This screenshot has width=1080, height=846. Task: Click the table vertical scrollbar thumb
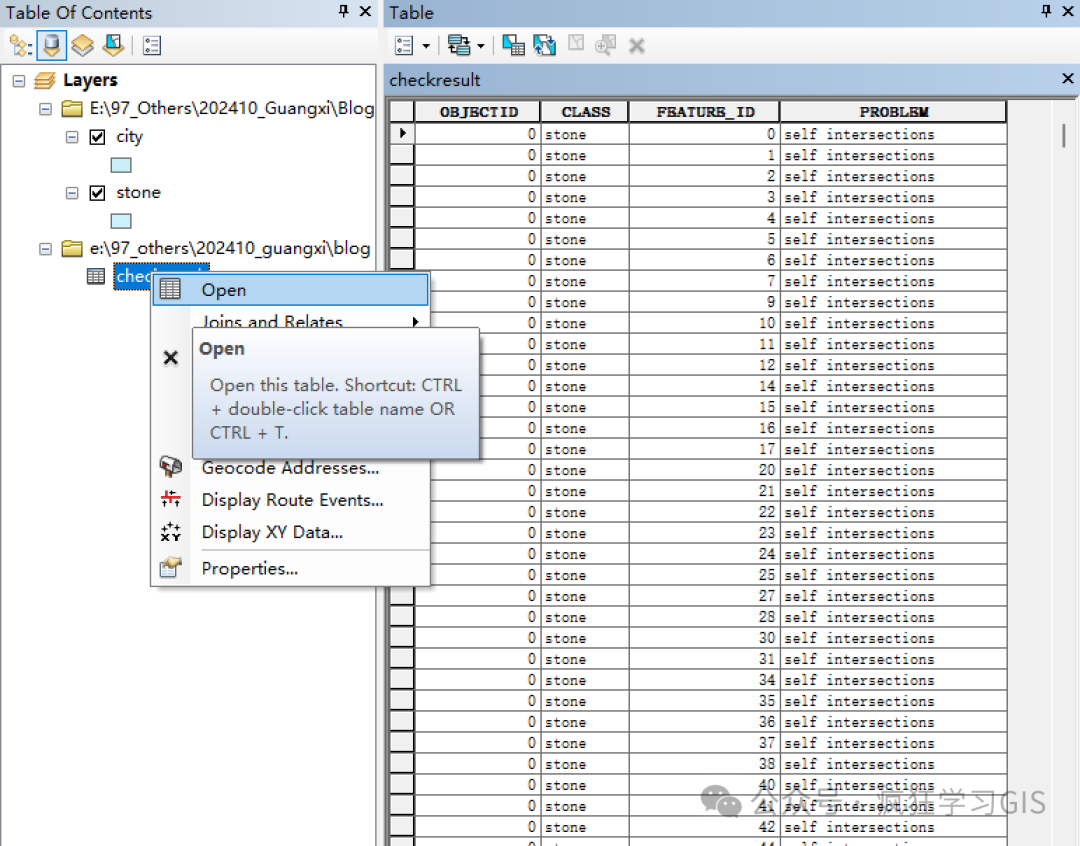[x=1063, y=136]
